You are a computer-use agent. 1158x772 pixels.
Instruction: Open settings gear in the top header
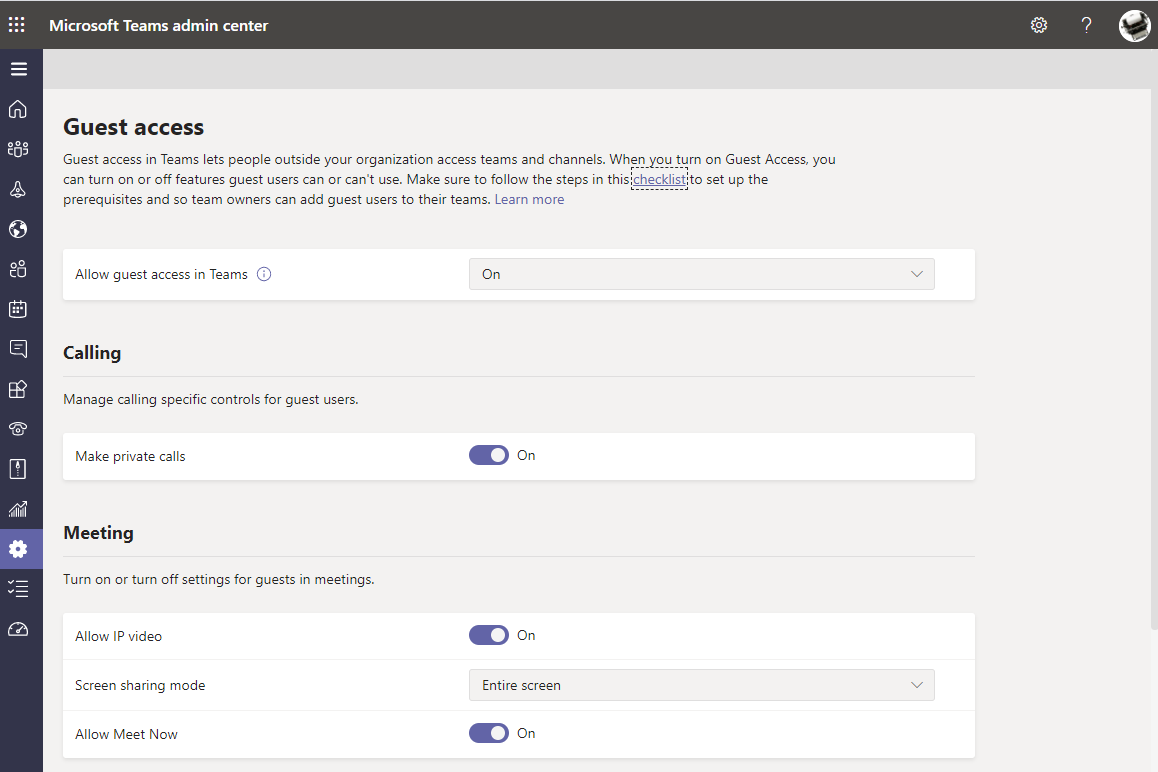tap(1039, 25)
